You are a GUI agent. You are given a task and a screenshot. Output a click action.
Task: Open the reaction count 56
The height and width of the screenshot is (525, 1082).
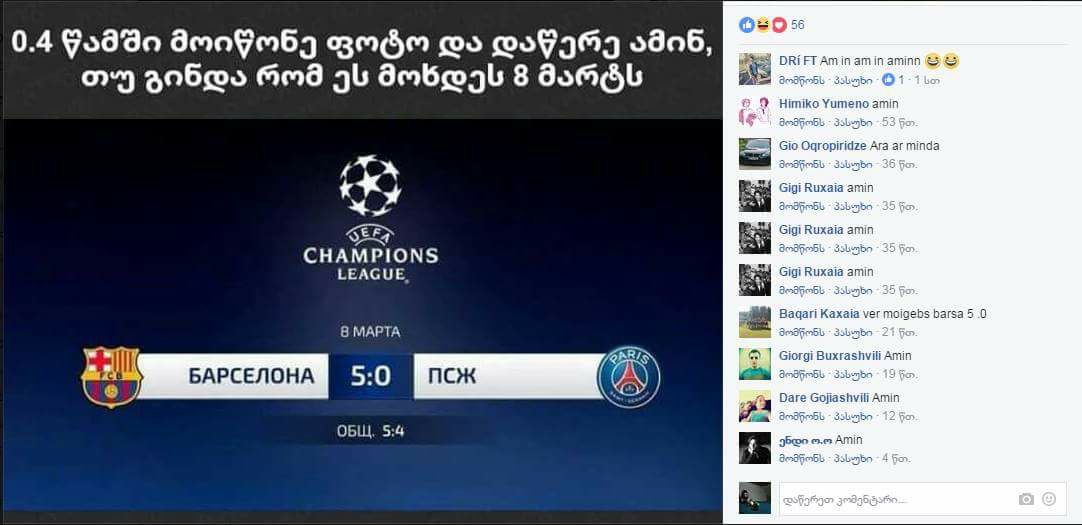pos(798,25)
